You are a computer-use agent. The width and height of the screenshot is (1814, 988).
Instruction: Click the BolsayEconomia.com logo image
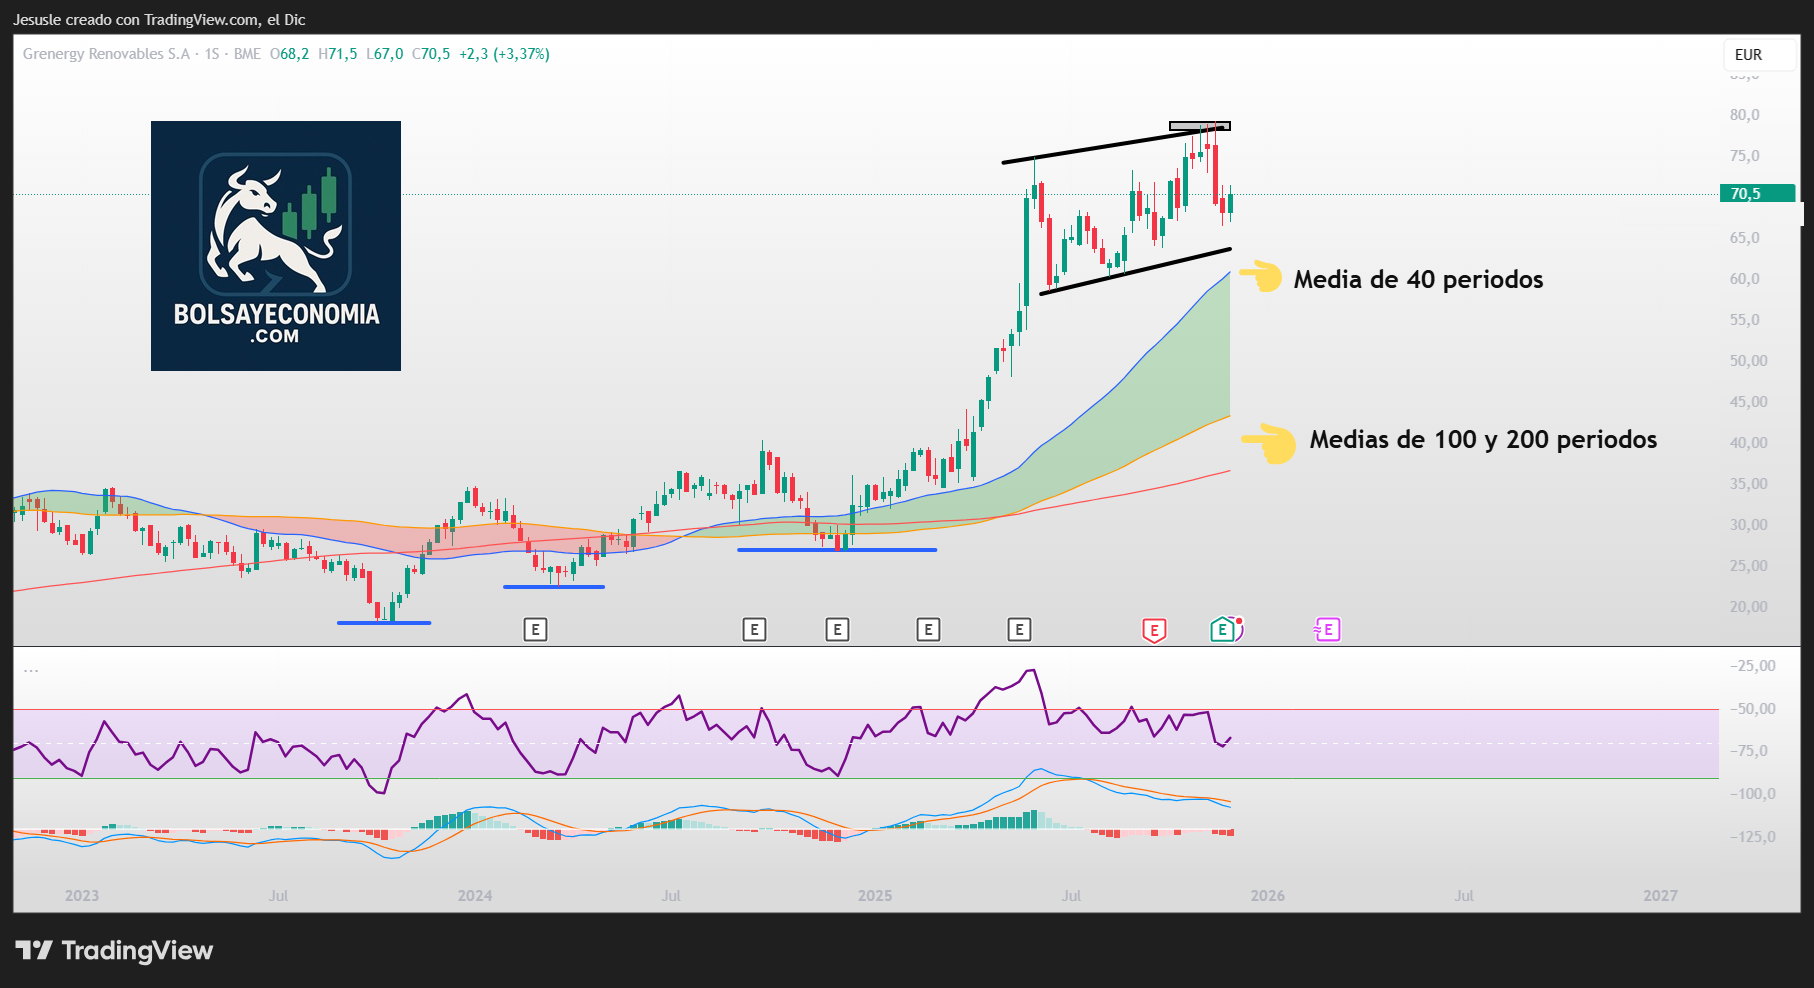point(276,246)
